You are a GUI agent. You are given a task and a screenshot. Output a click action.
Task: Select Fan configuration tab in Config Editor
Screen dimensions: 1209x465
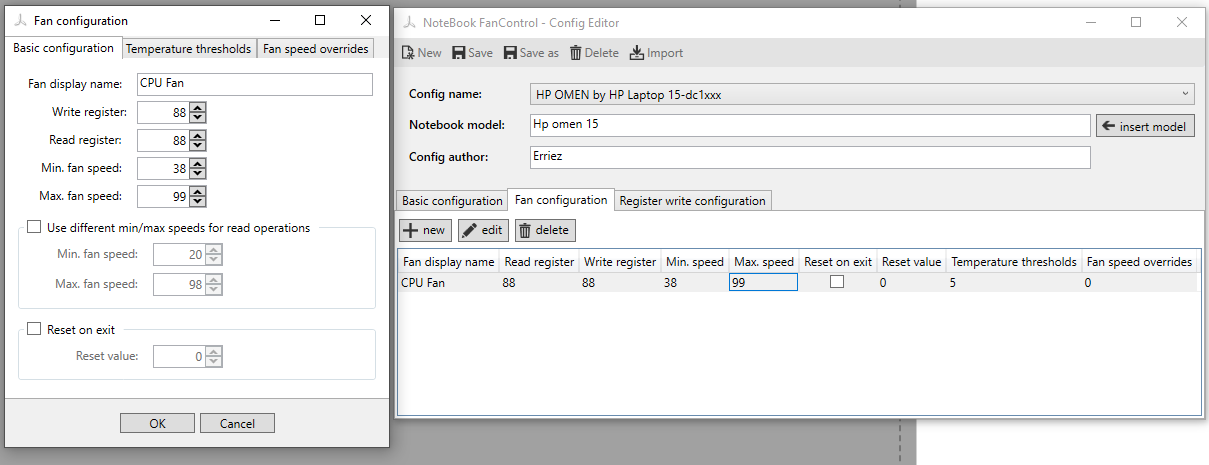click(561, 200)
